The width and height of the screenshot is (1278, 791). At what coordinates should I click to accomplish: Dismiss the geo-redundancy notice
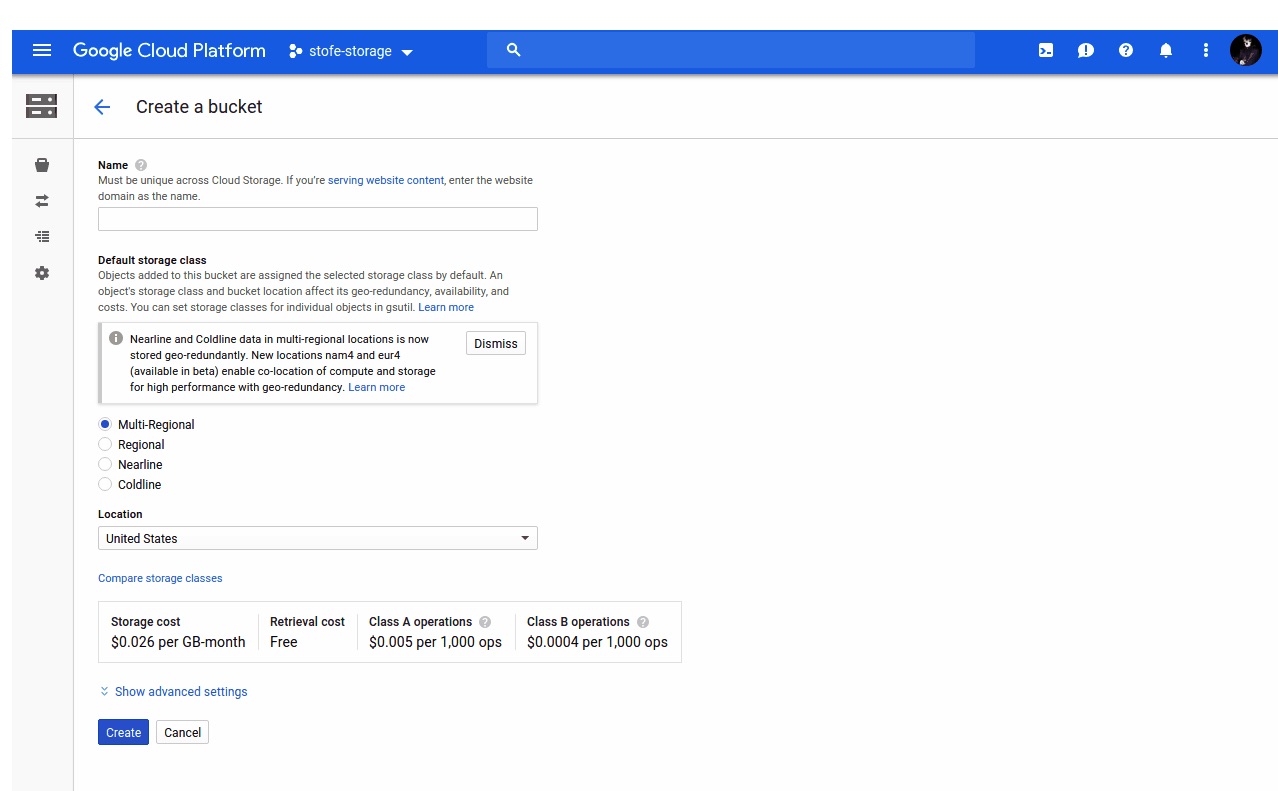[495, 343]
